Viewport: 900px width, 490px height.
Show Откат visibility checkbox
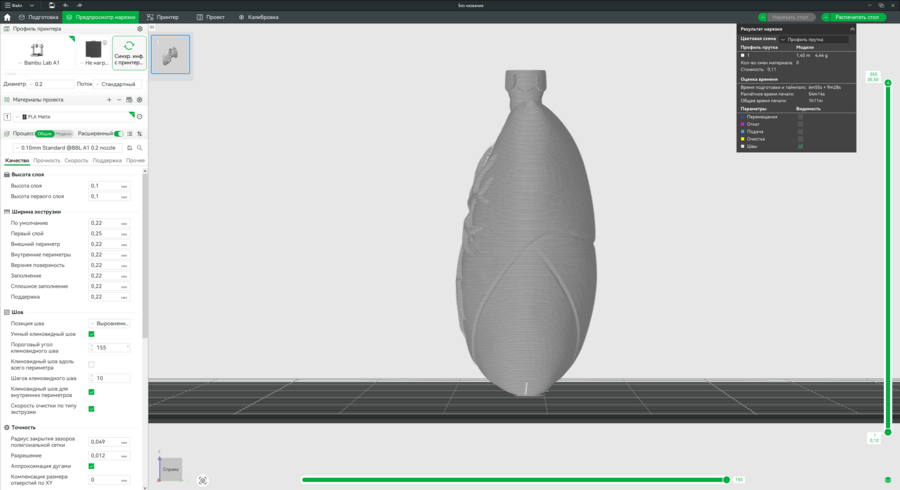click(x=800, y=124)
